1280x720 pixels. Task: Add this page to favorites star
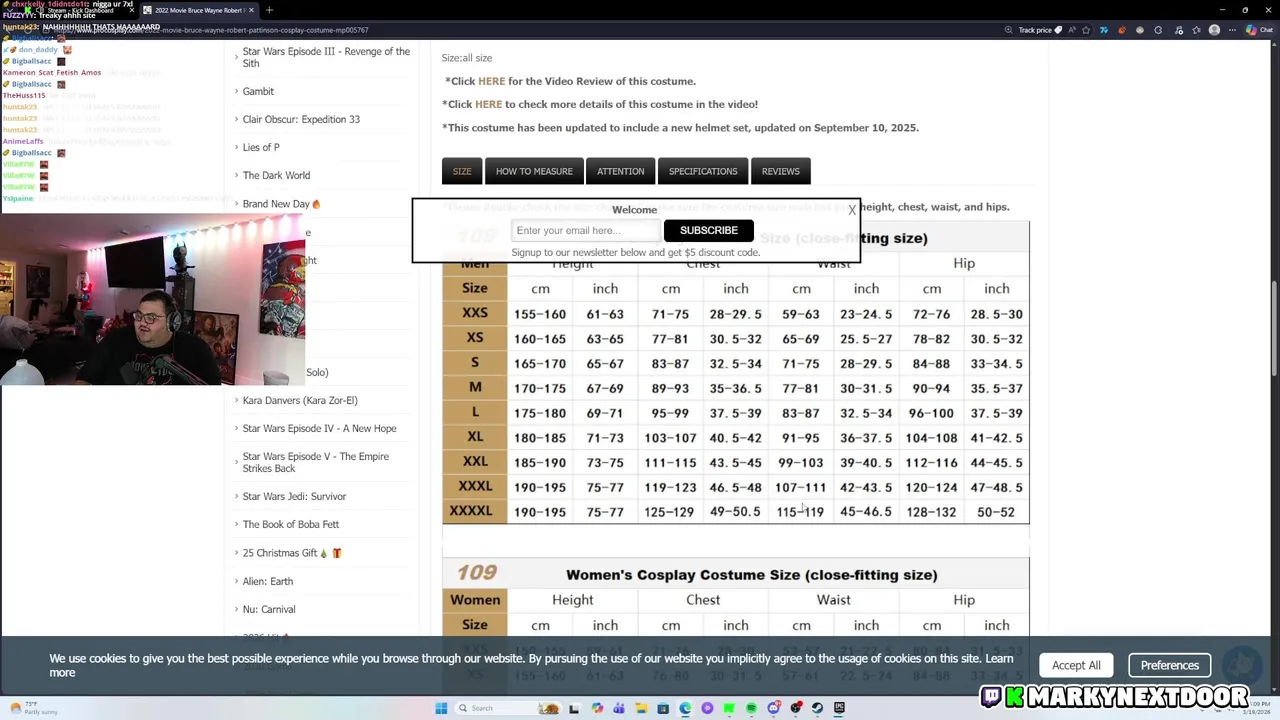pos(1086,30)
